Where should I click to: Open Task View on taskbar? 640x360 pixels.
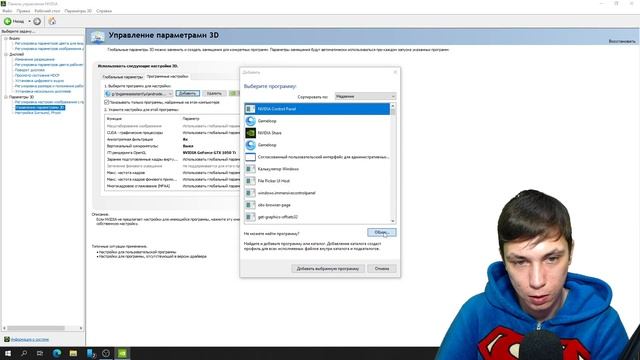40,353
